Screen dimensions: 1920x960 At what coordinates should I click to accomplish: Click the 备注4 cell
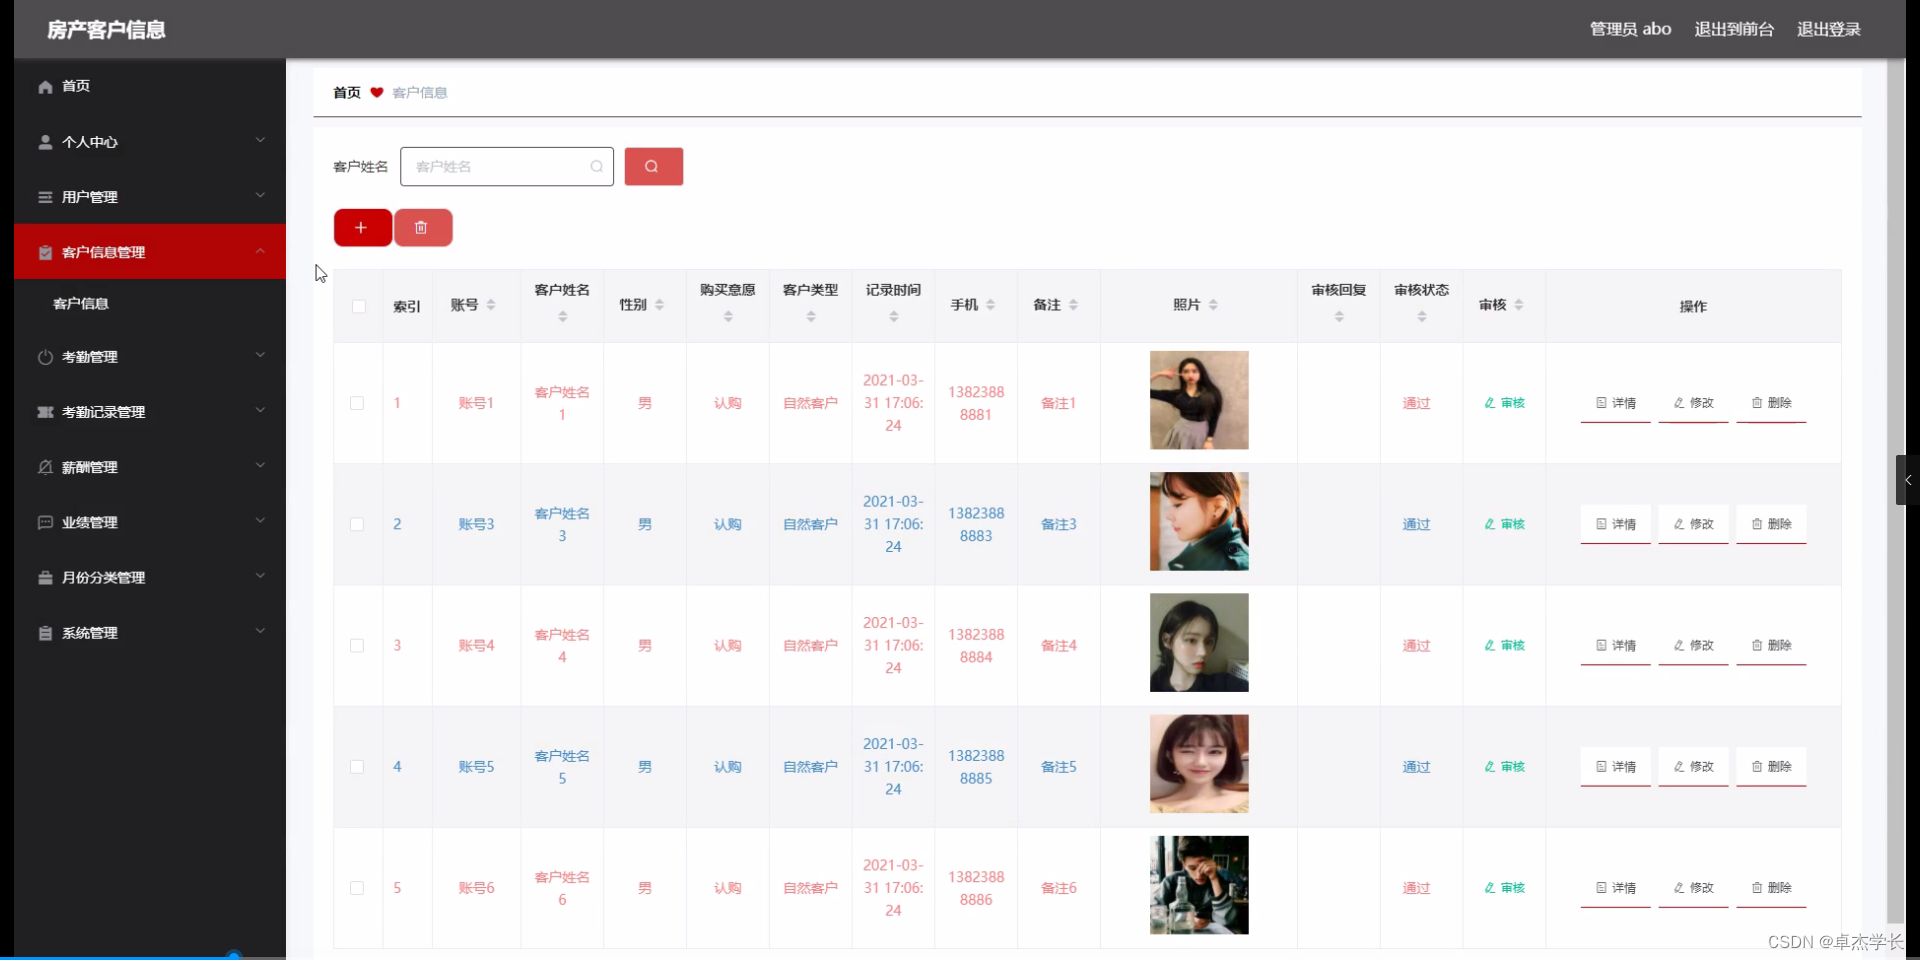tap(1059, 646)
